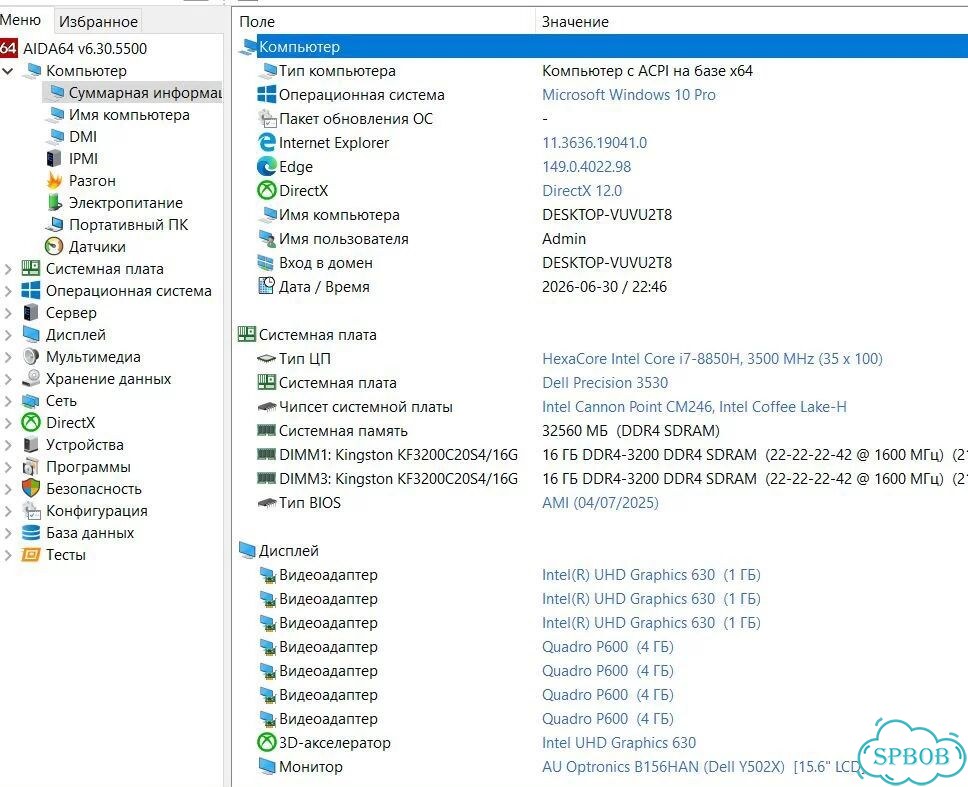Click the Тип ЦП processor chip icon
The height and width of the screenshot is (787, 968).
click(266, 359)
